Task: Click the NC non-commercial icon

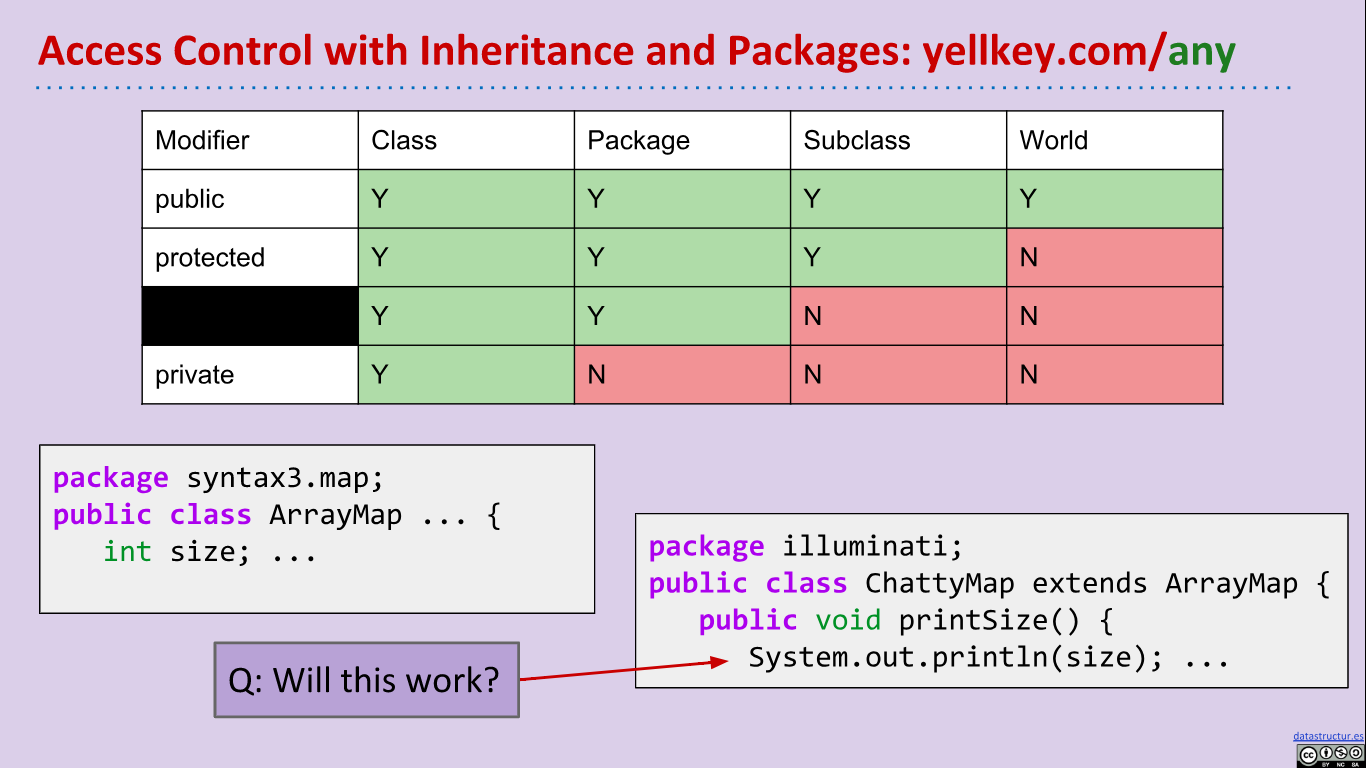Action: (x=1341, y=752)
